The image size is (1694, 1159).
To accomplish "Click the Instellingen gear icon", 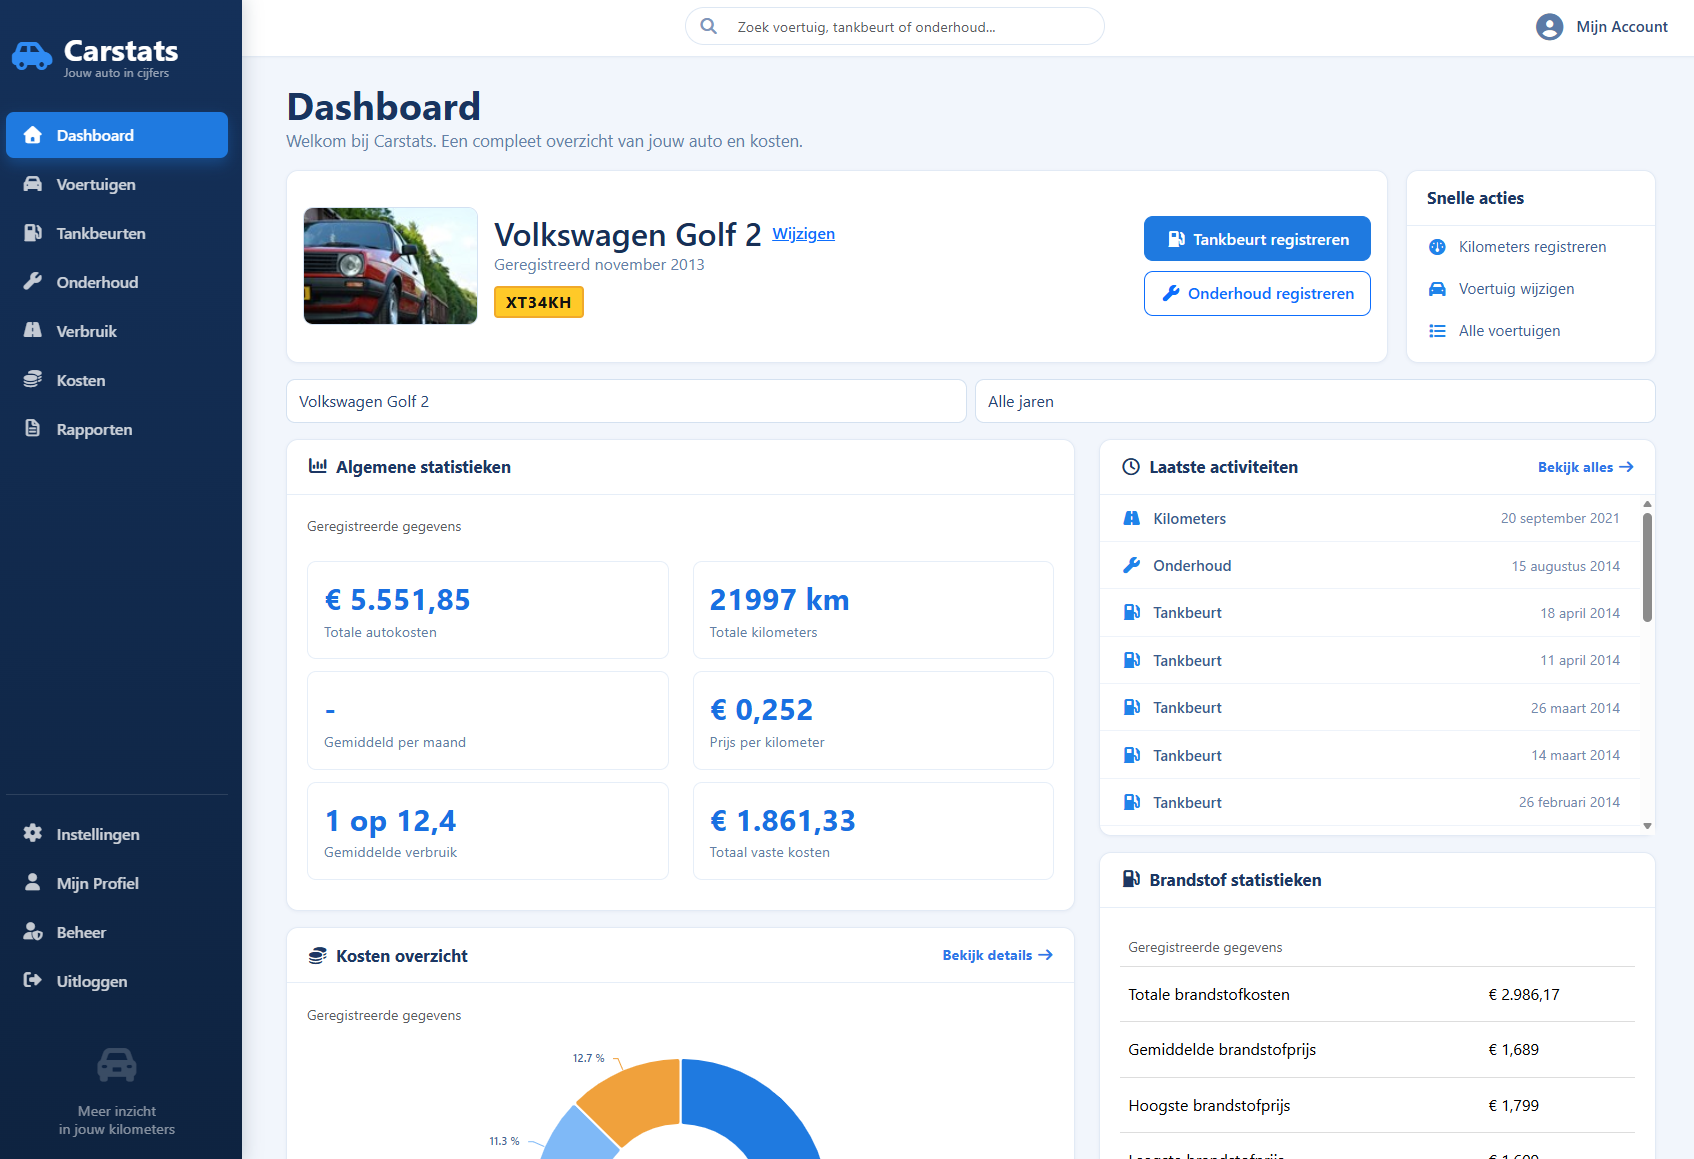I will click(33, 834).
